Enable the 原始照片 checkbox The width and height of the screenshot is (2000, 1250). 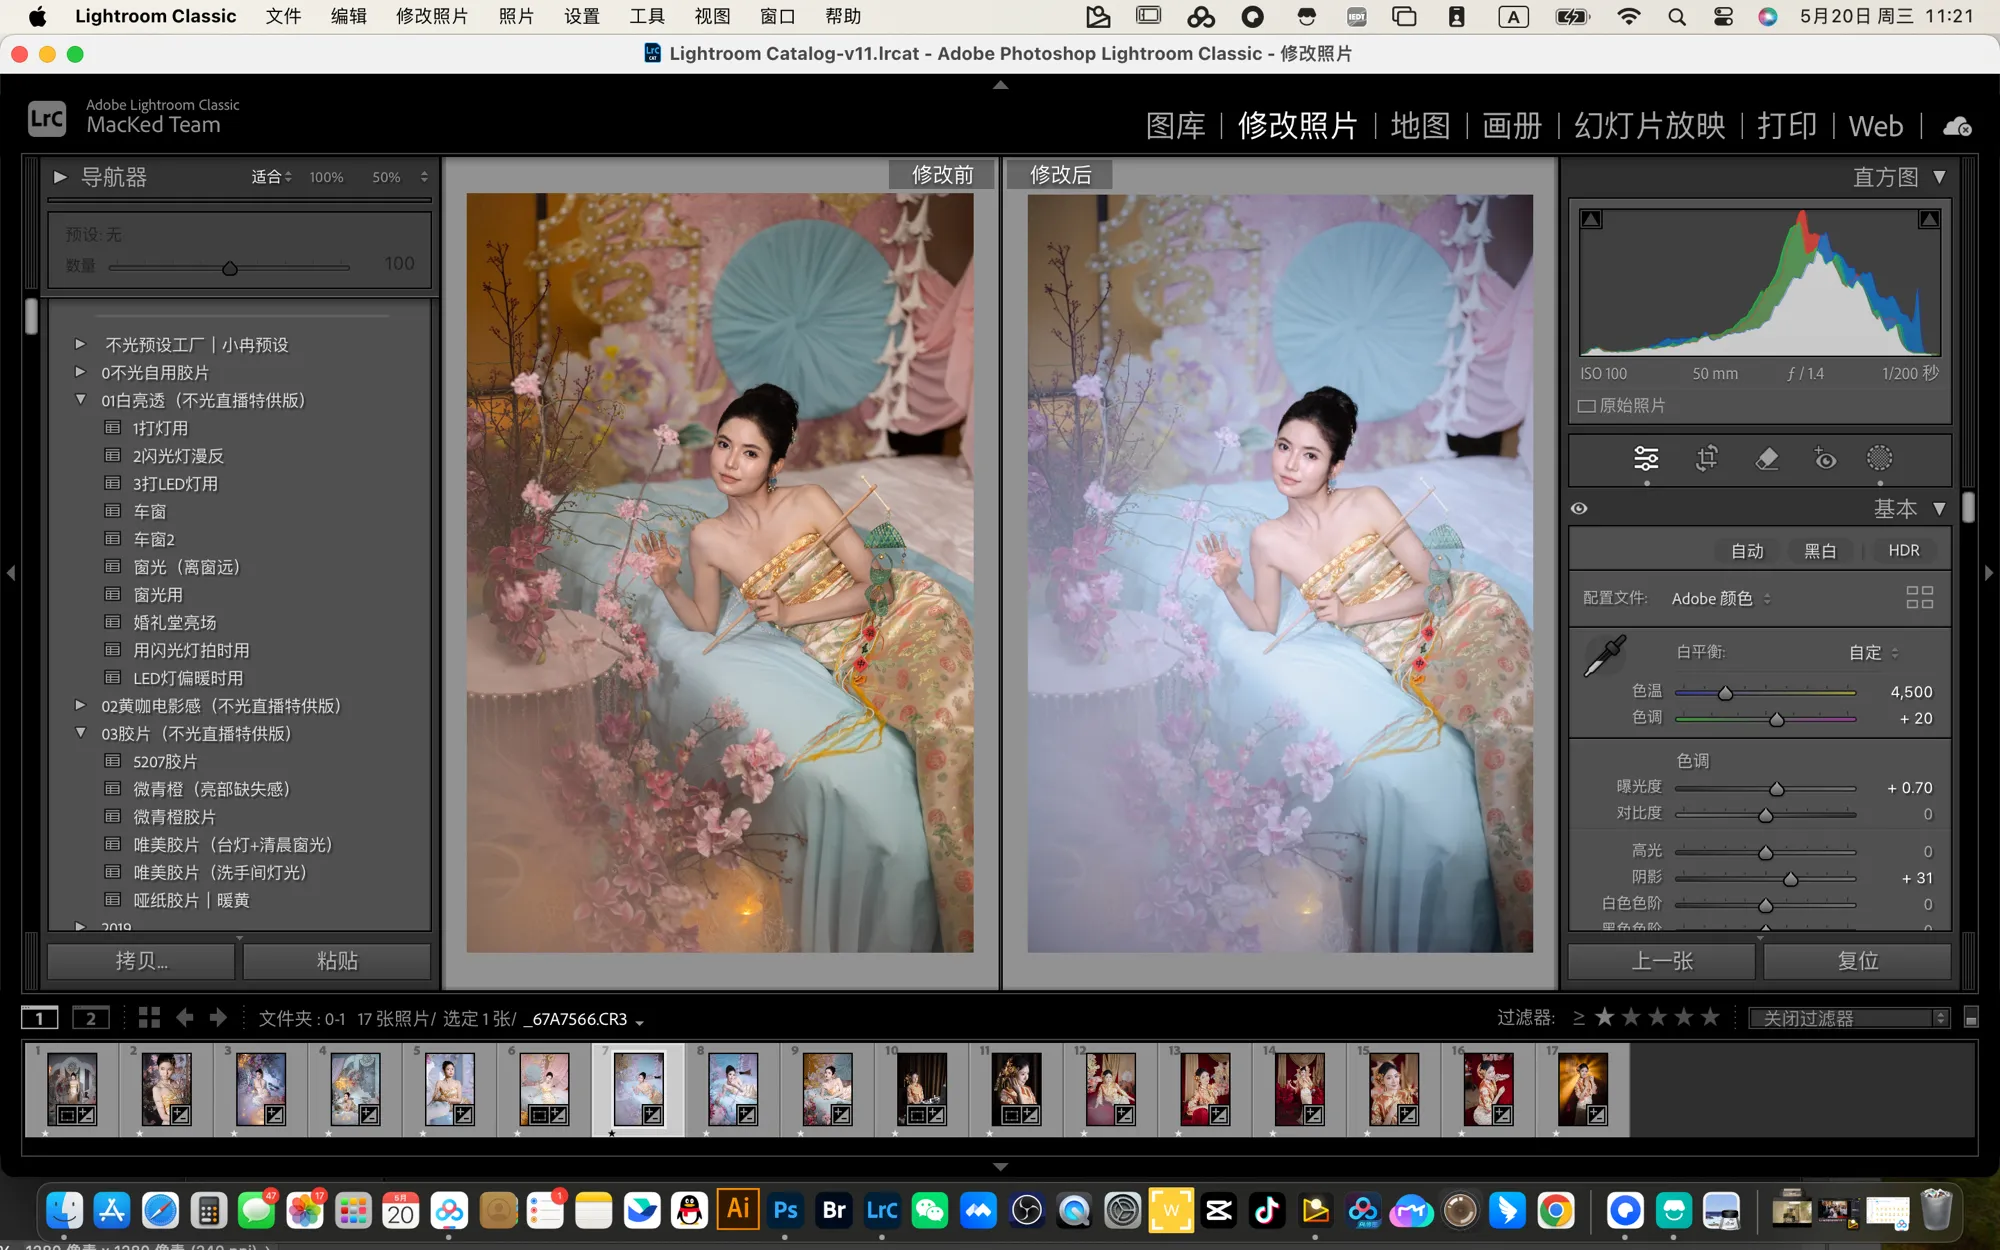(x=1587, y=406)
